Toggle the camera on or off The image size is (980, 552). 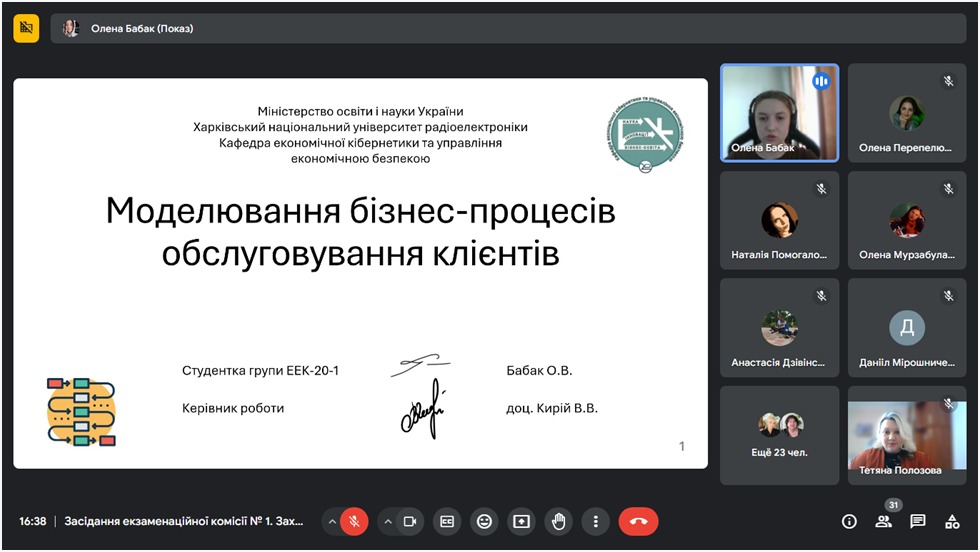(x=409, y=521)
